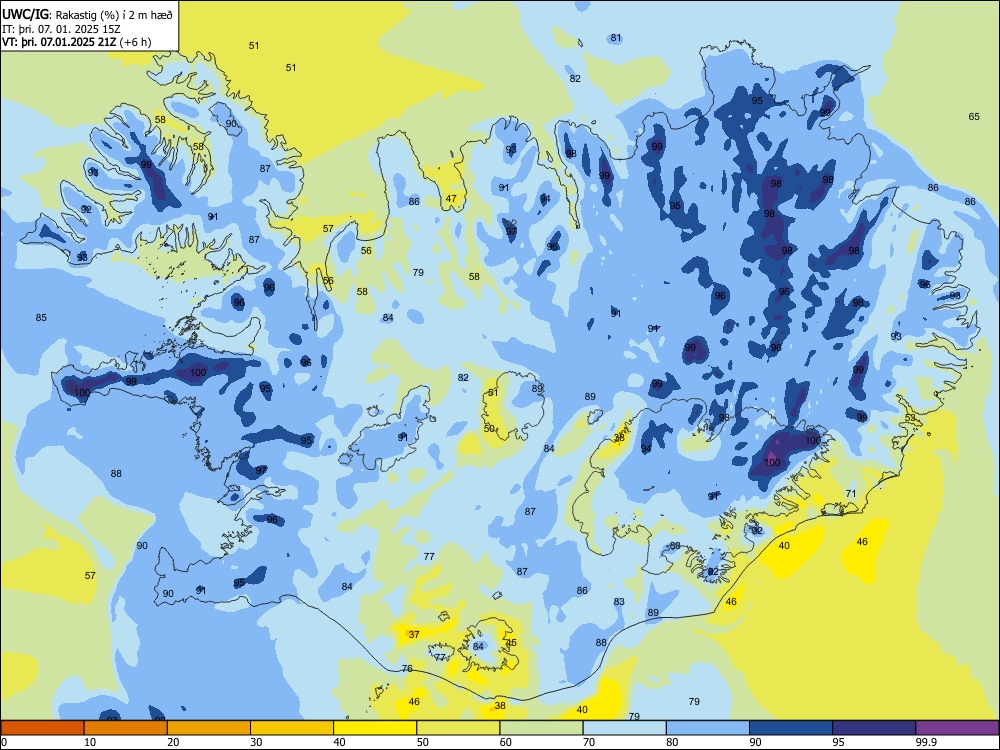
Task: Click the bright yellow 40–50 legend swatch
Action: tap(375, 728)
